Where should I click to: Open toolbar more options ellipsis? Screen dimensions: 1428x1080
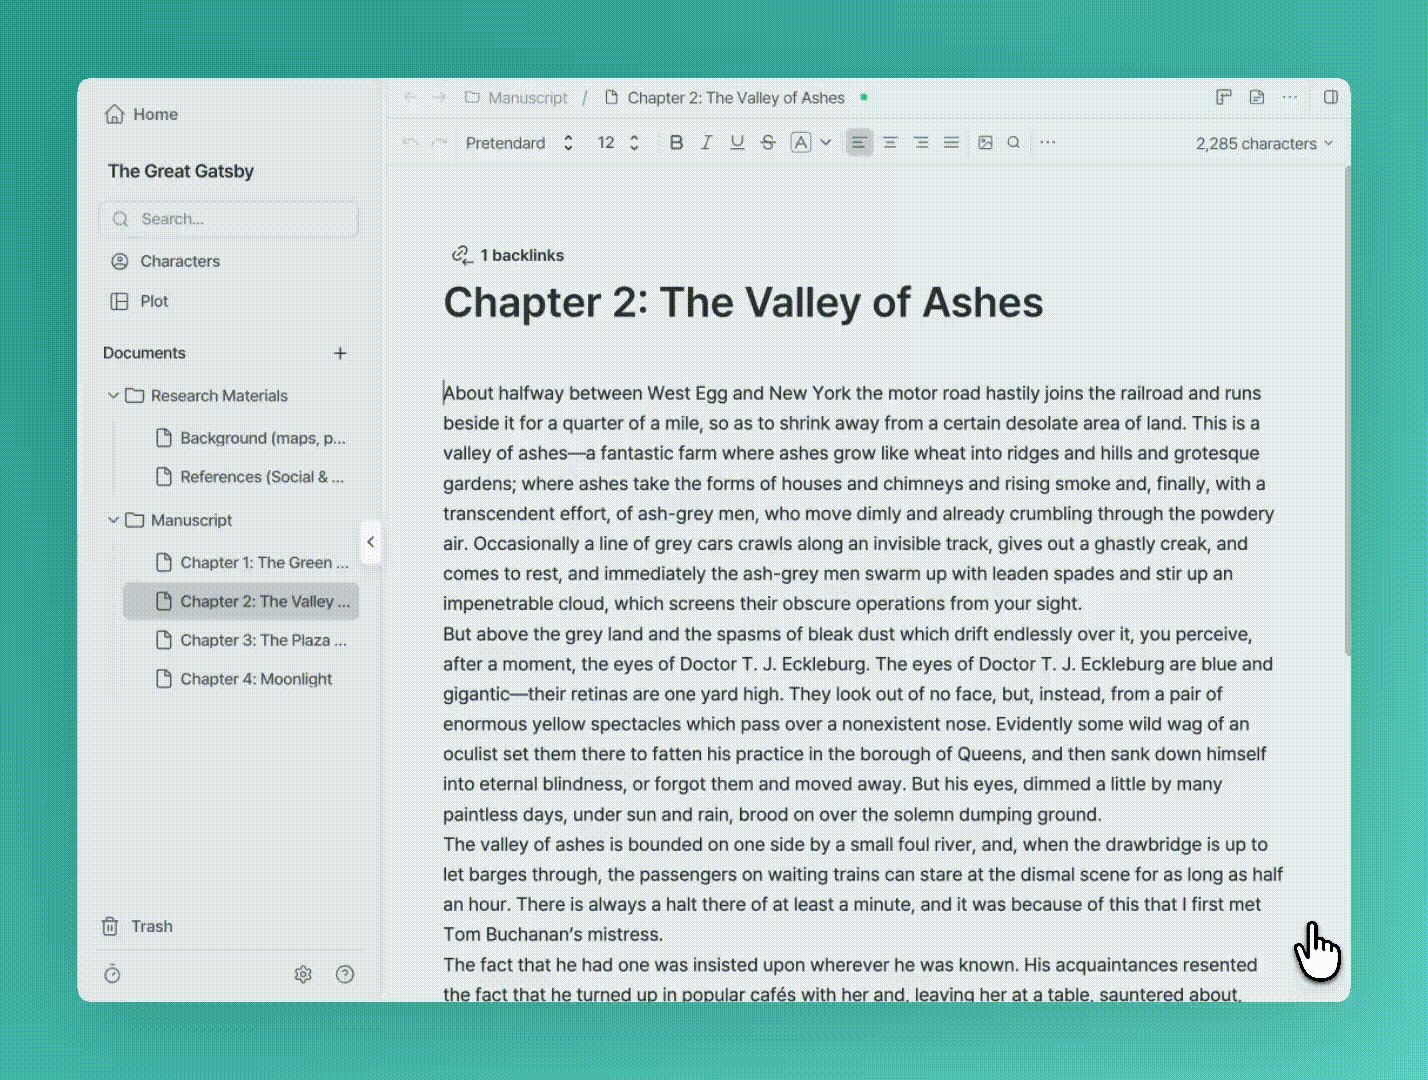tap(1047, 142)
